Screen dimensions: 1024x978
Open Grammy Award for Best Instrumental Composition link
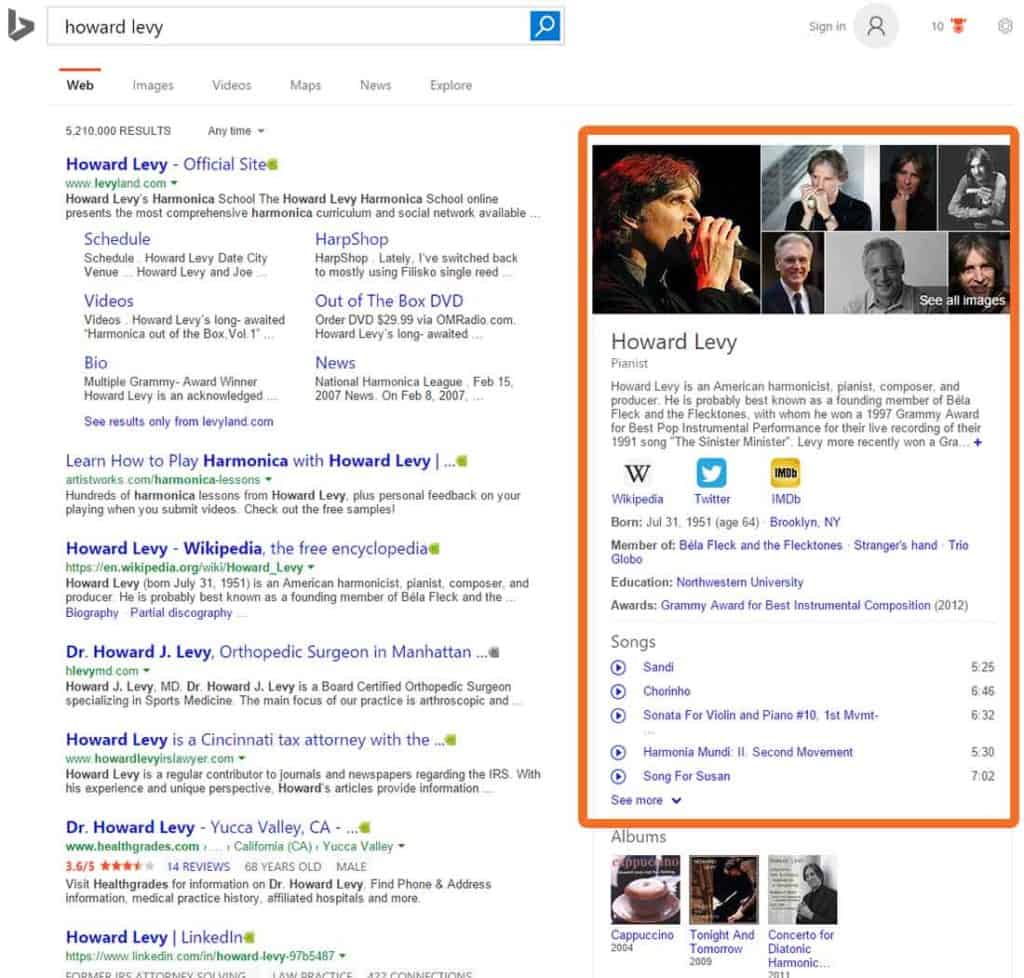point(795,606)
